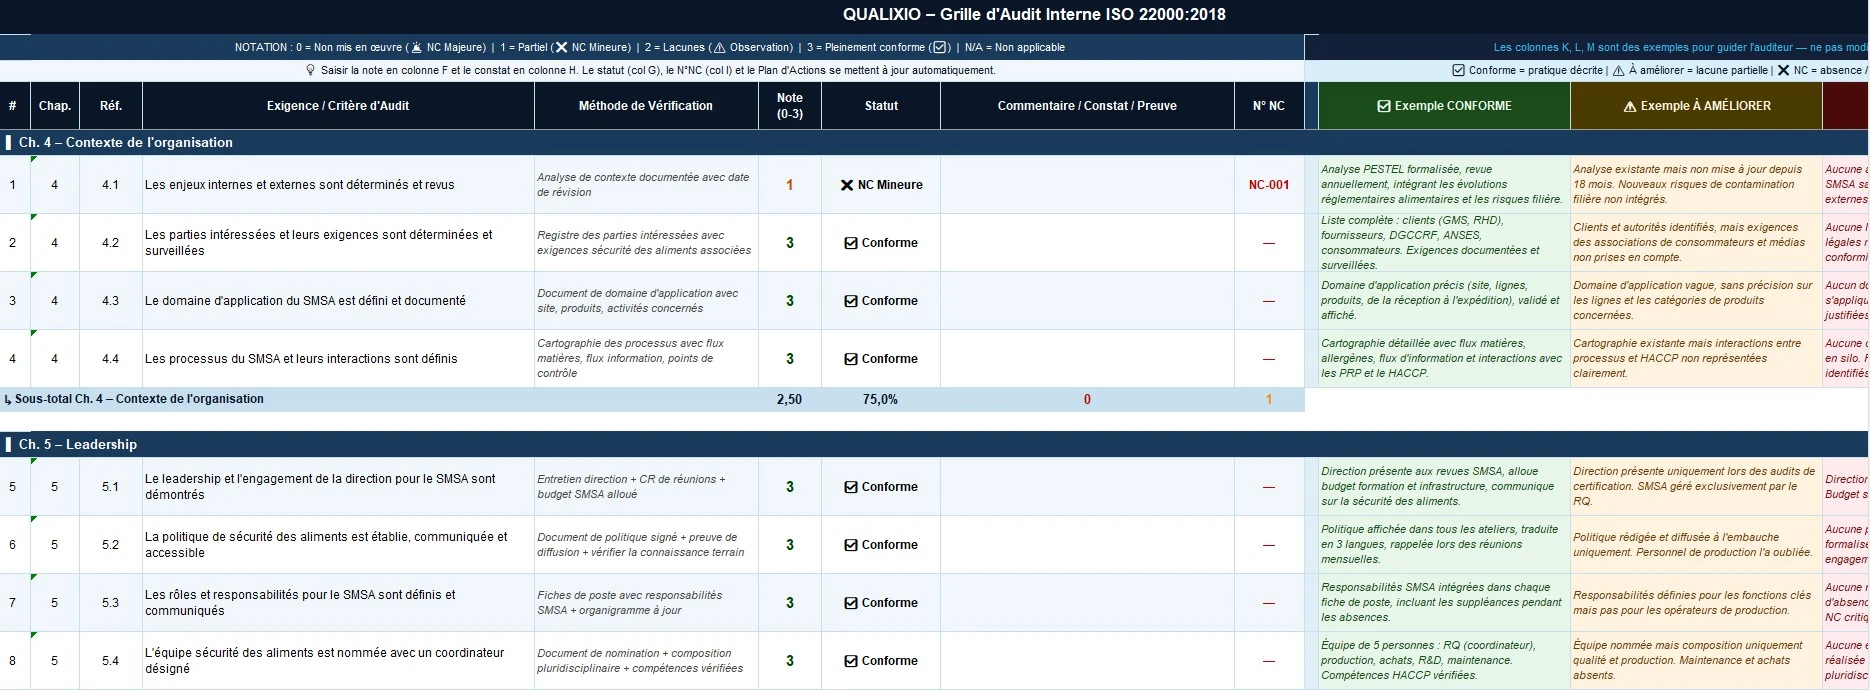
Task: Select method 'Entretien direction + CR de réunions'
Action: 644,487
